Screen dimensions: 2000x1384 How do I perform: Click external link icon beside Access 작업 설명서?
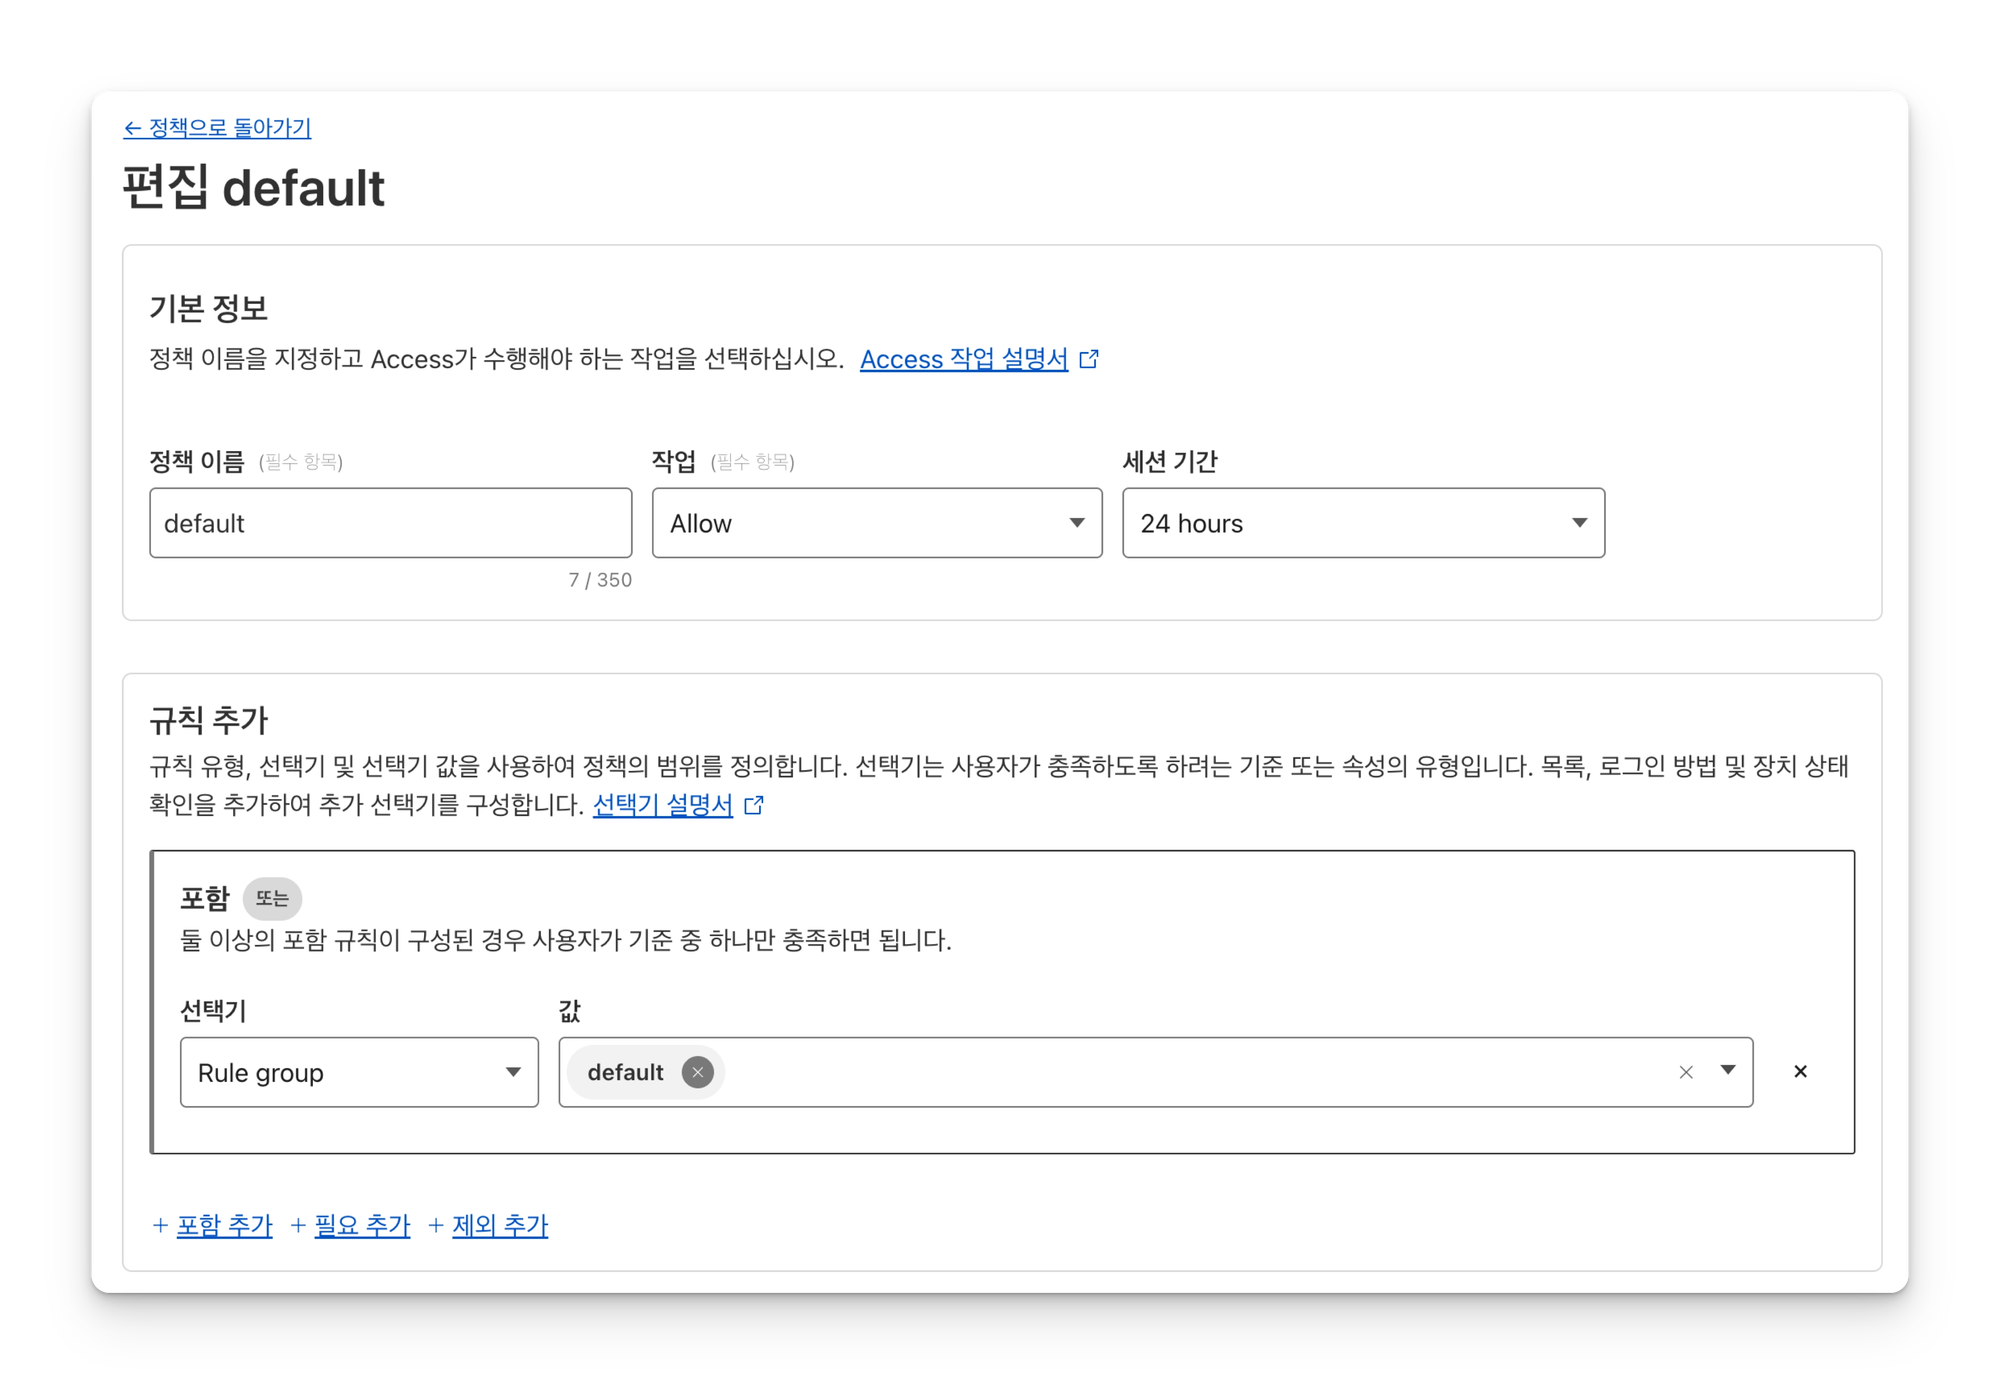[x=1089, y=359]
